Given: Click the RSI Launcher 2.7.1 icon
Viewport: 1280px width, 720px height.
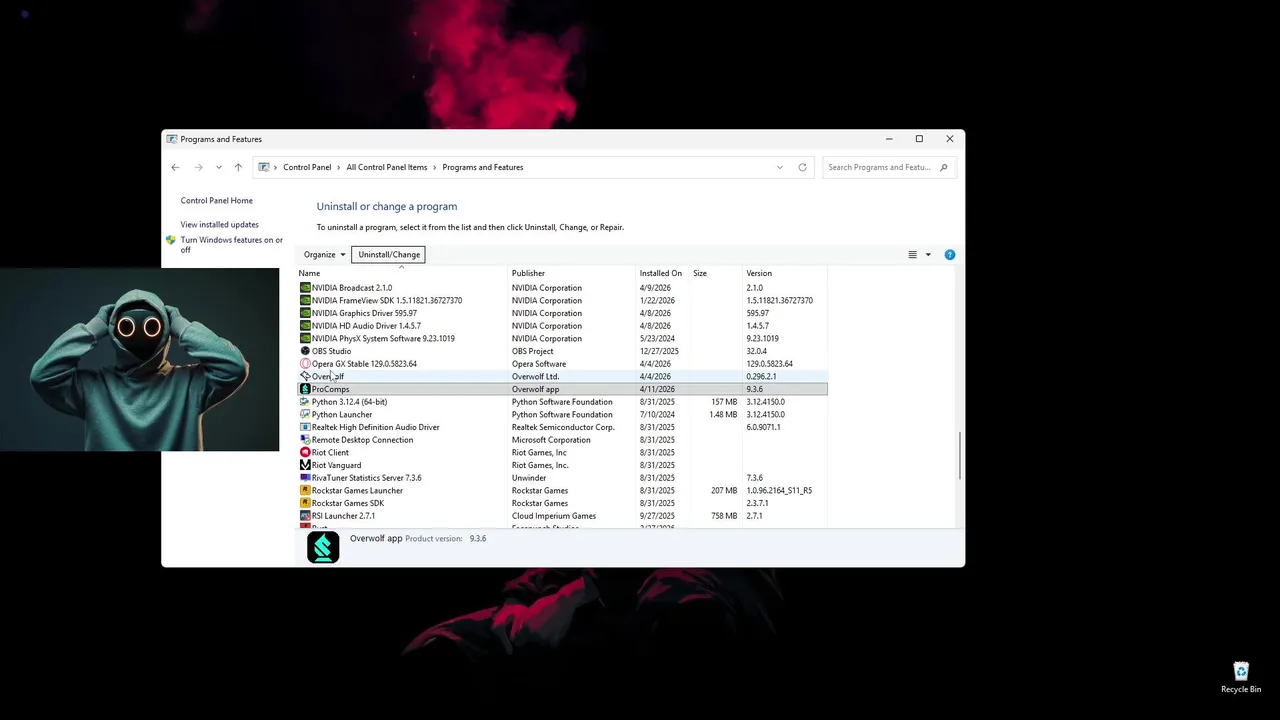Looking at the screenshot, I should pos(305,516).
